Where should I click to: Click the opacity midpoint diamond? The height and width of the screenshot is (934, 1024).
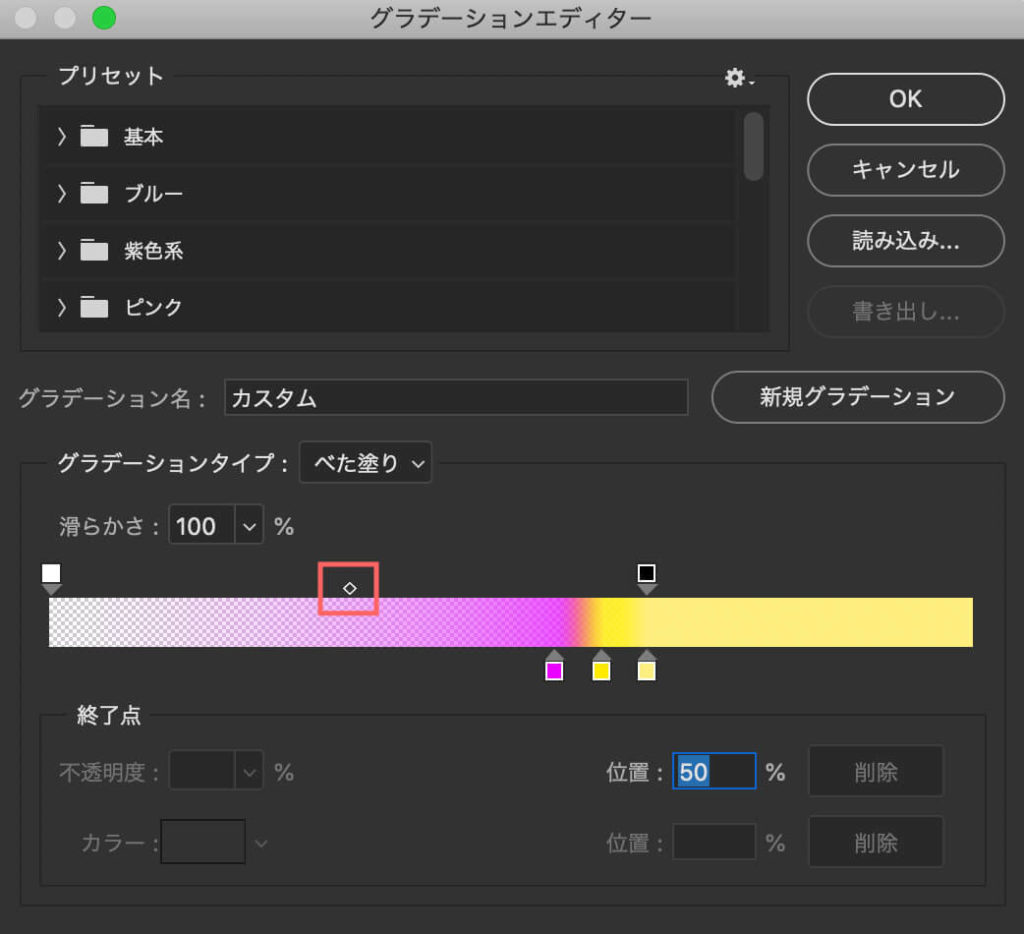pyautogui.click(x=349, y=588)
